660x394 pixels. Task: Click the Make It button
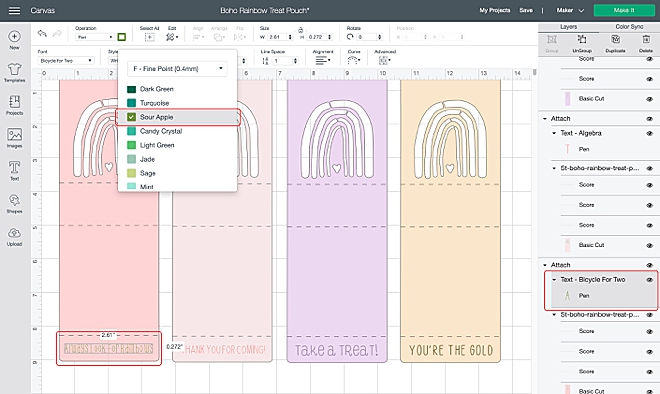[x=624, y=10]
